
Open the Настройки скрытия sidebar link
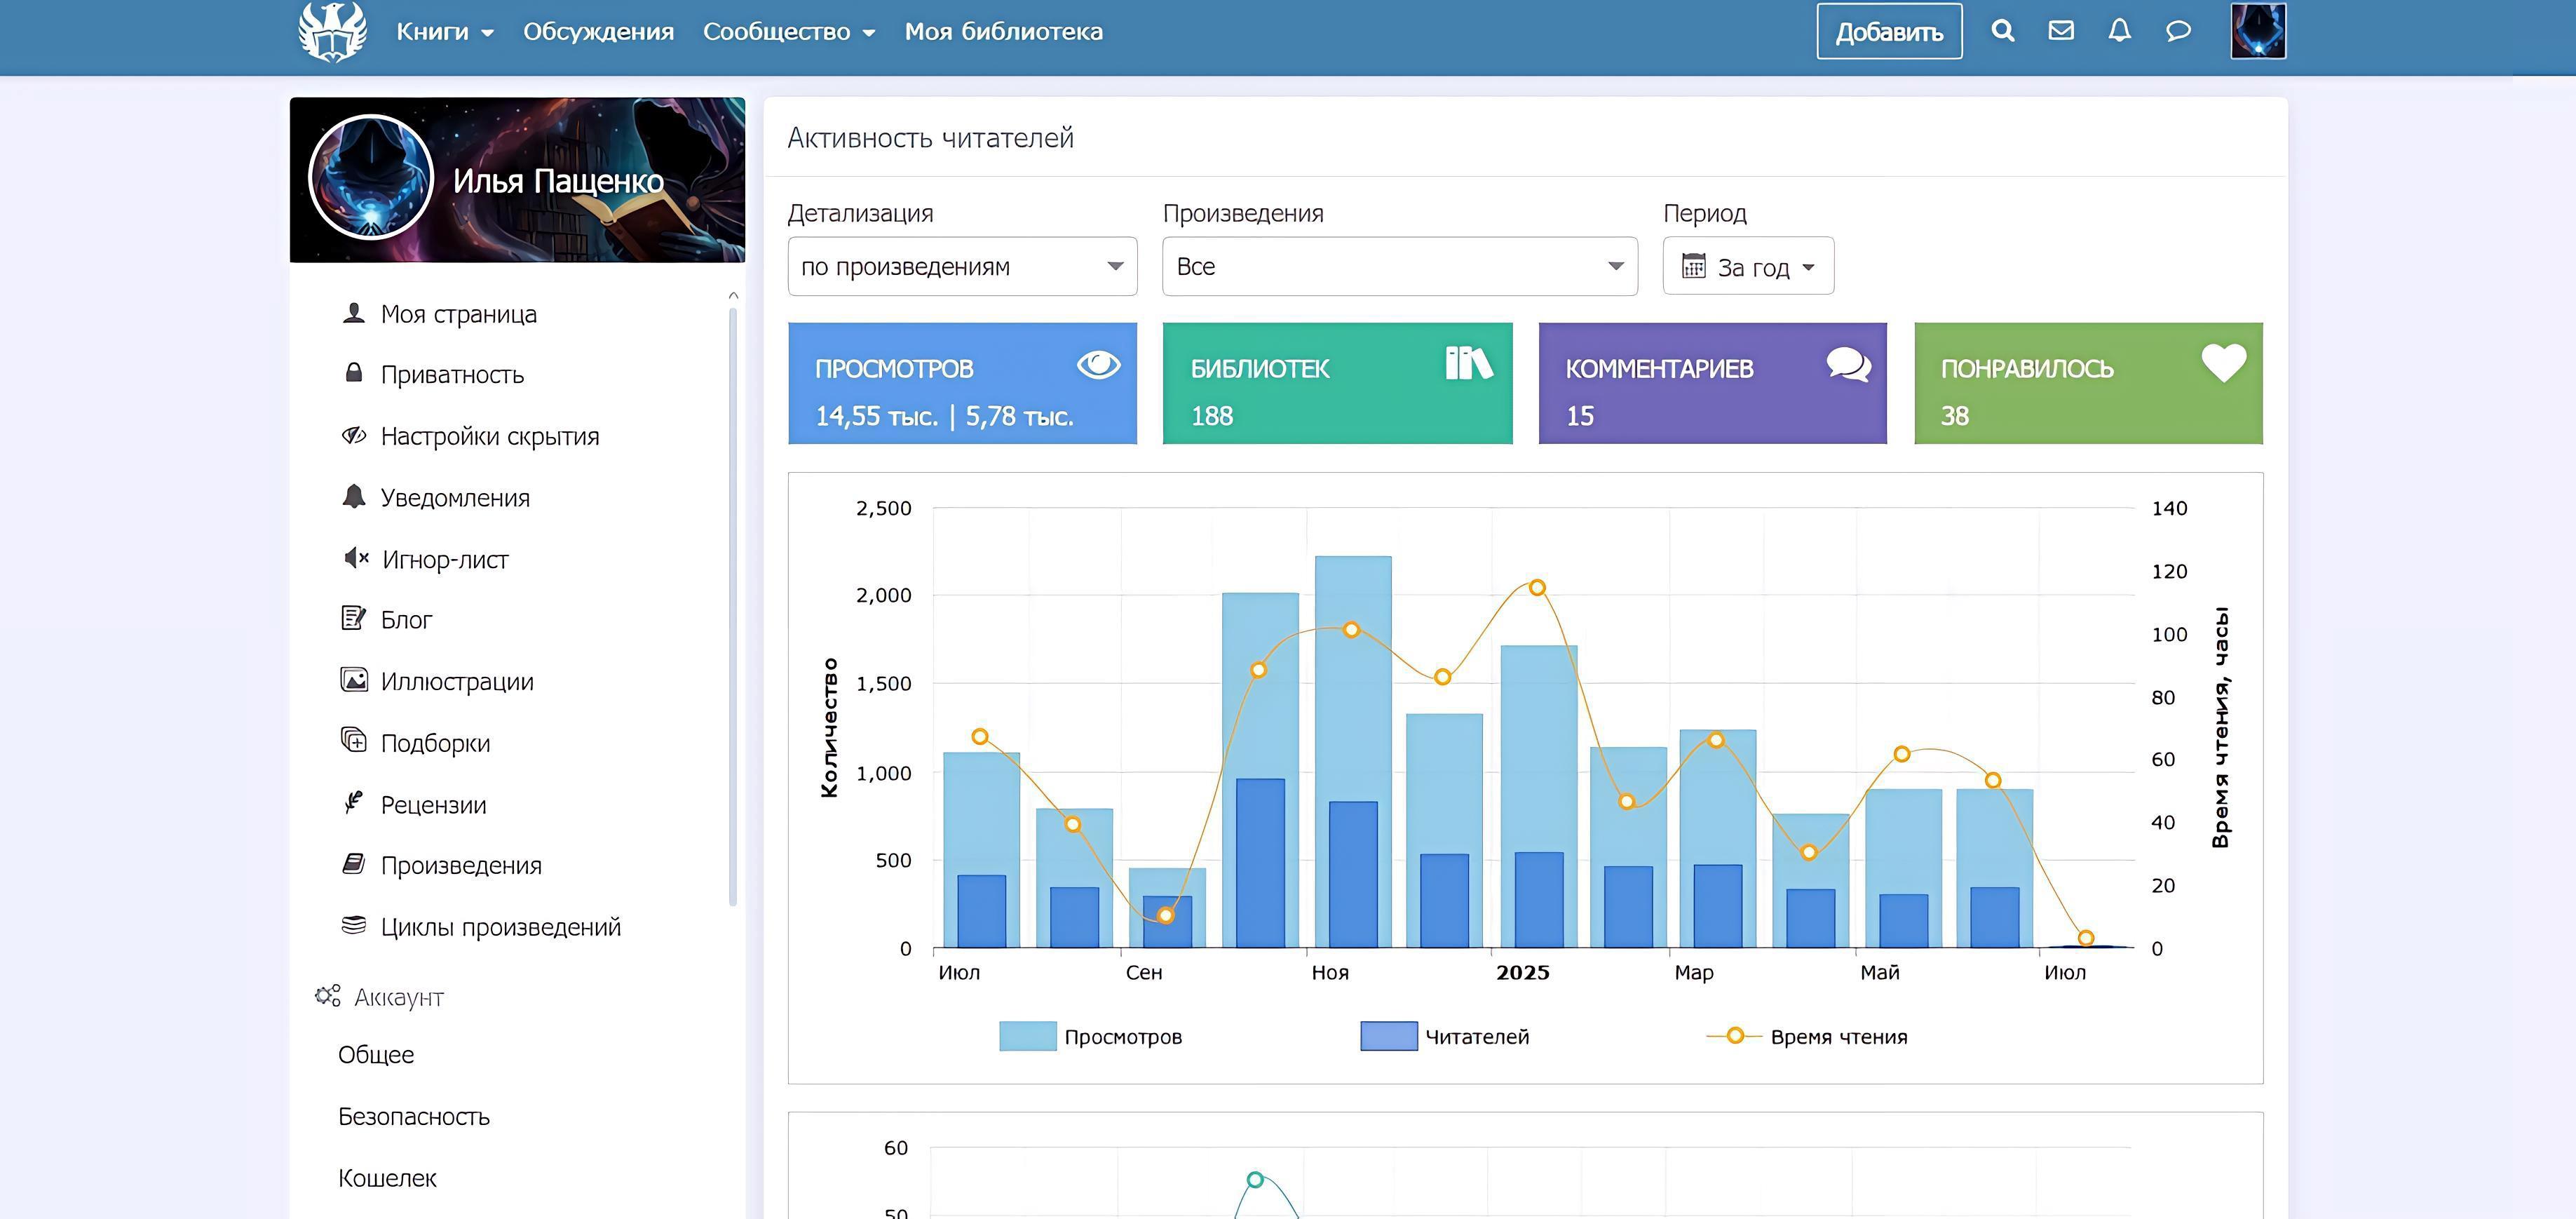click(x=489, y=437)
